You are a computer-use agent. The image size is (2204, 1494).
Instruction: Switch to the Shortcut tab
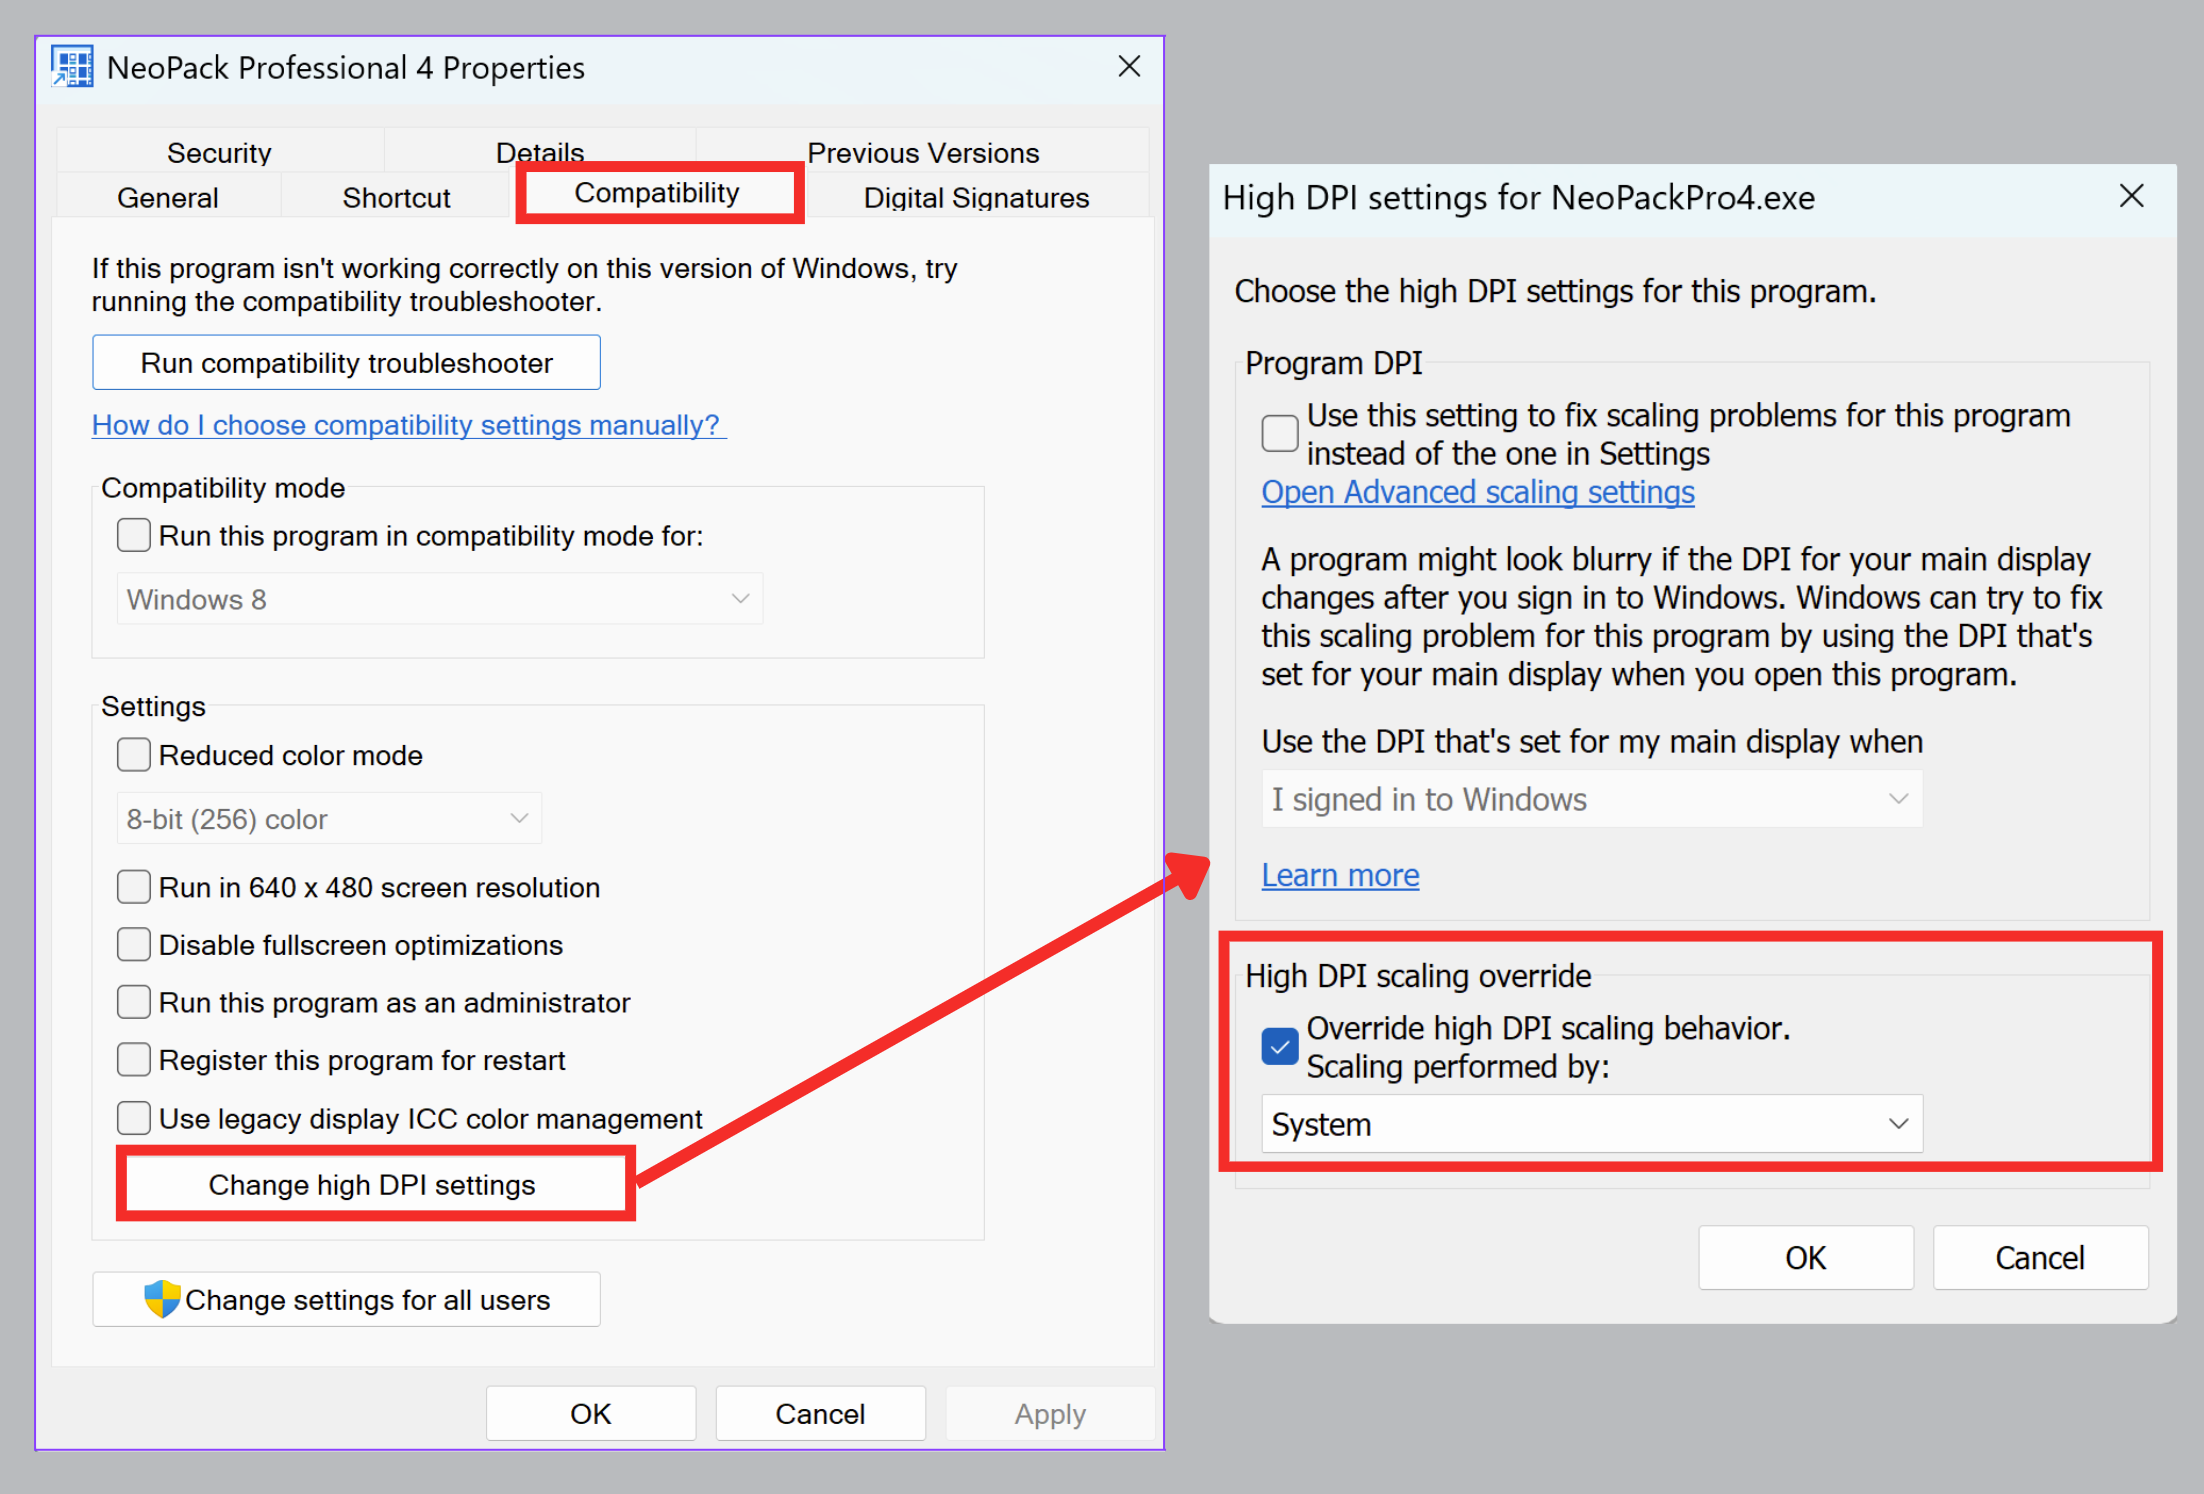(396, 197)
